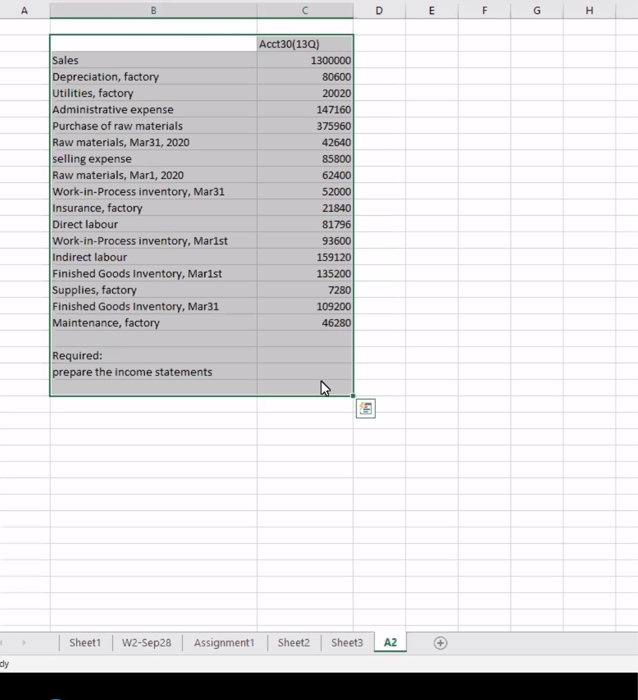Click the 85800 value cell
The image size is (638, 700).
tap(305, 159)
